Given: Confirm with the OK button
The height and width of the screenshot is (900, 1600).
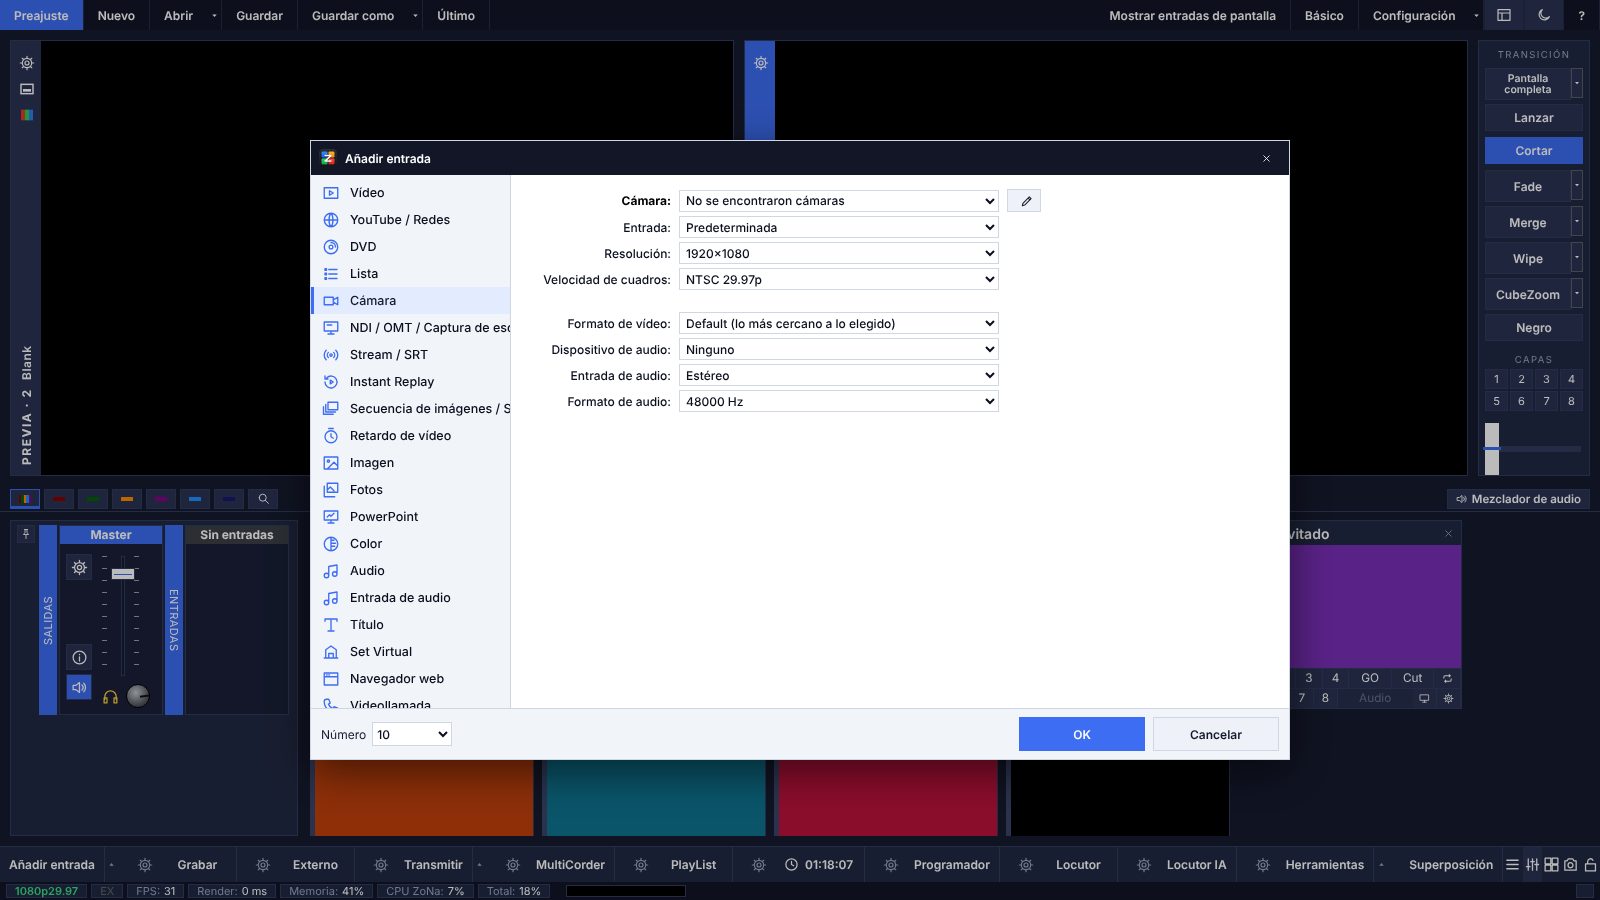Looking at the screenshot, I should click(1082, 734).
